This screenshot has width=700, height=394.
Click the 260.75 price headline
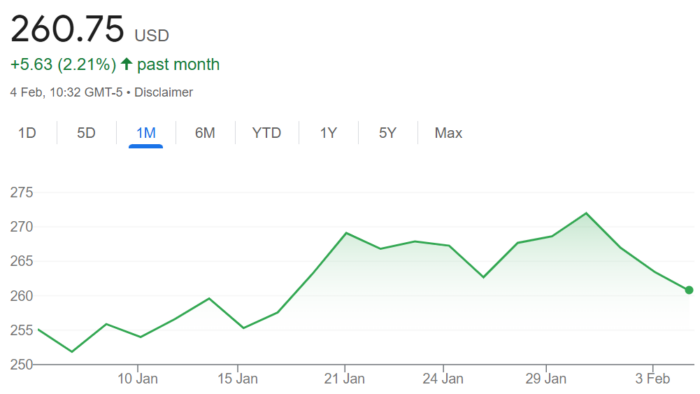[x=67, y=29]
